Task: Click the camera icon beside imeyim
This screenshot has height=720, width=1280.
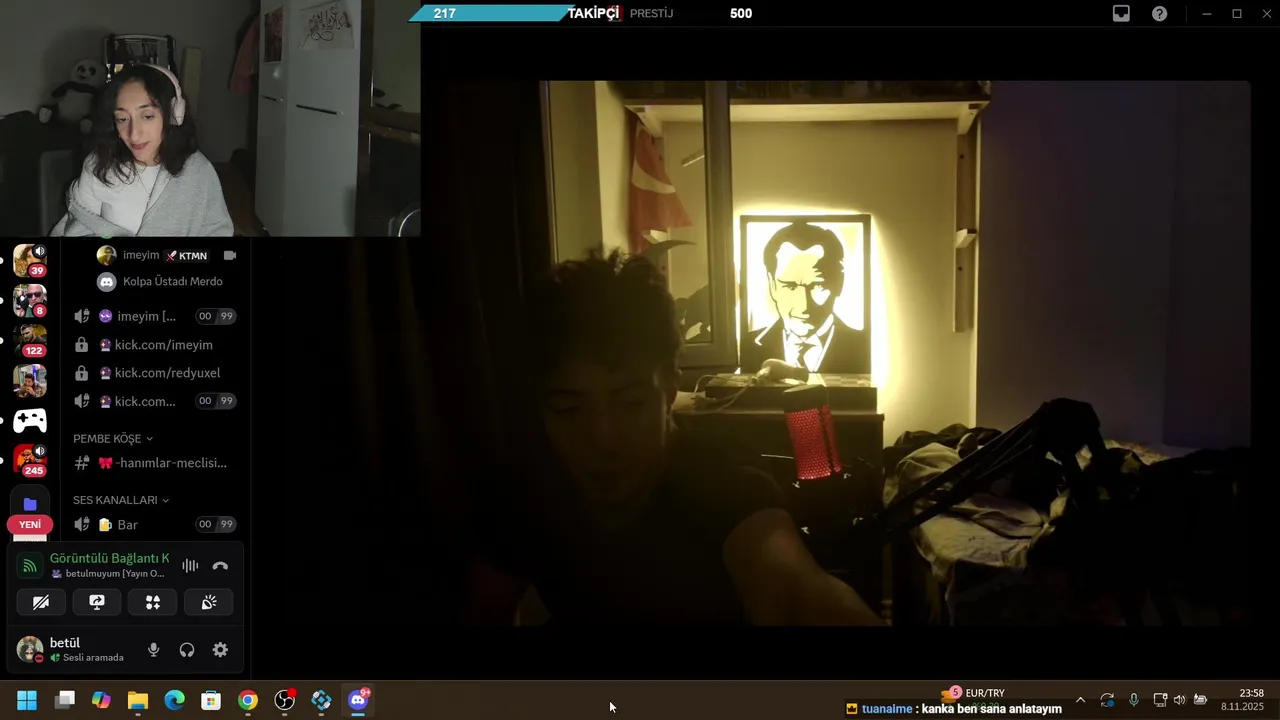Action: coord(229,255)
